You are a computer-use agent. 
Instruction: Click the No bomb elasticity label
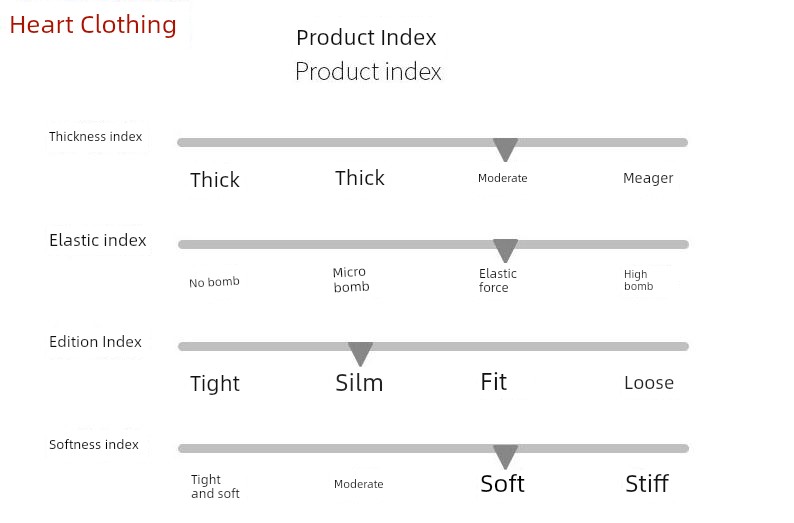tap(214, 282)
